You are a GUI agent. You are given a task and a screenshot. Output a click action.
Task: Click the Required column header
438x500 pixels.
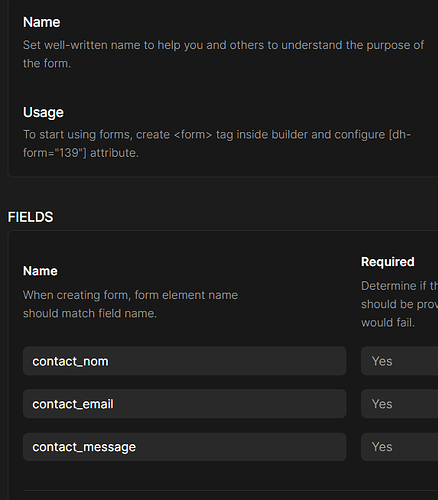[x=388, y=262]
